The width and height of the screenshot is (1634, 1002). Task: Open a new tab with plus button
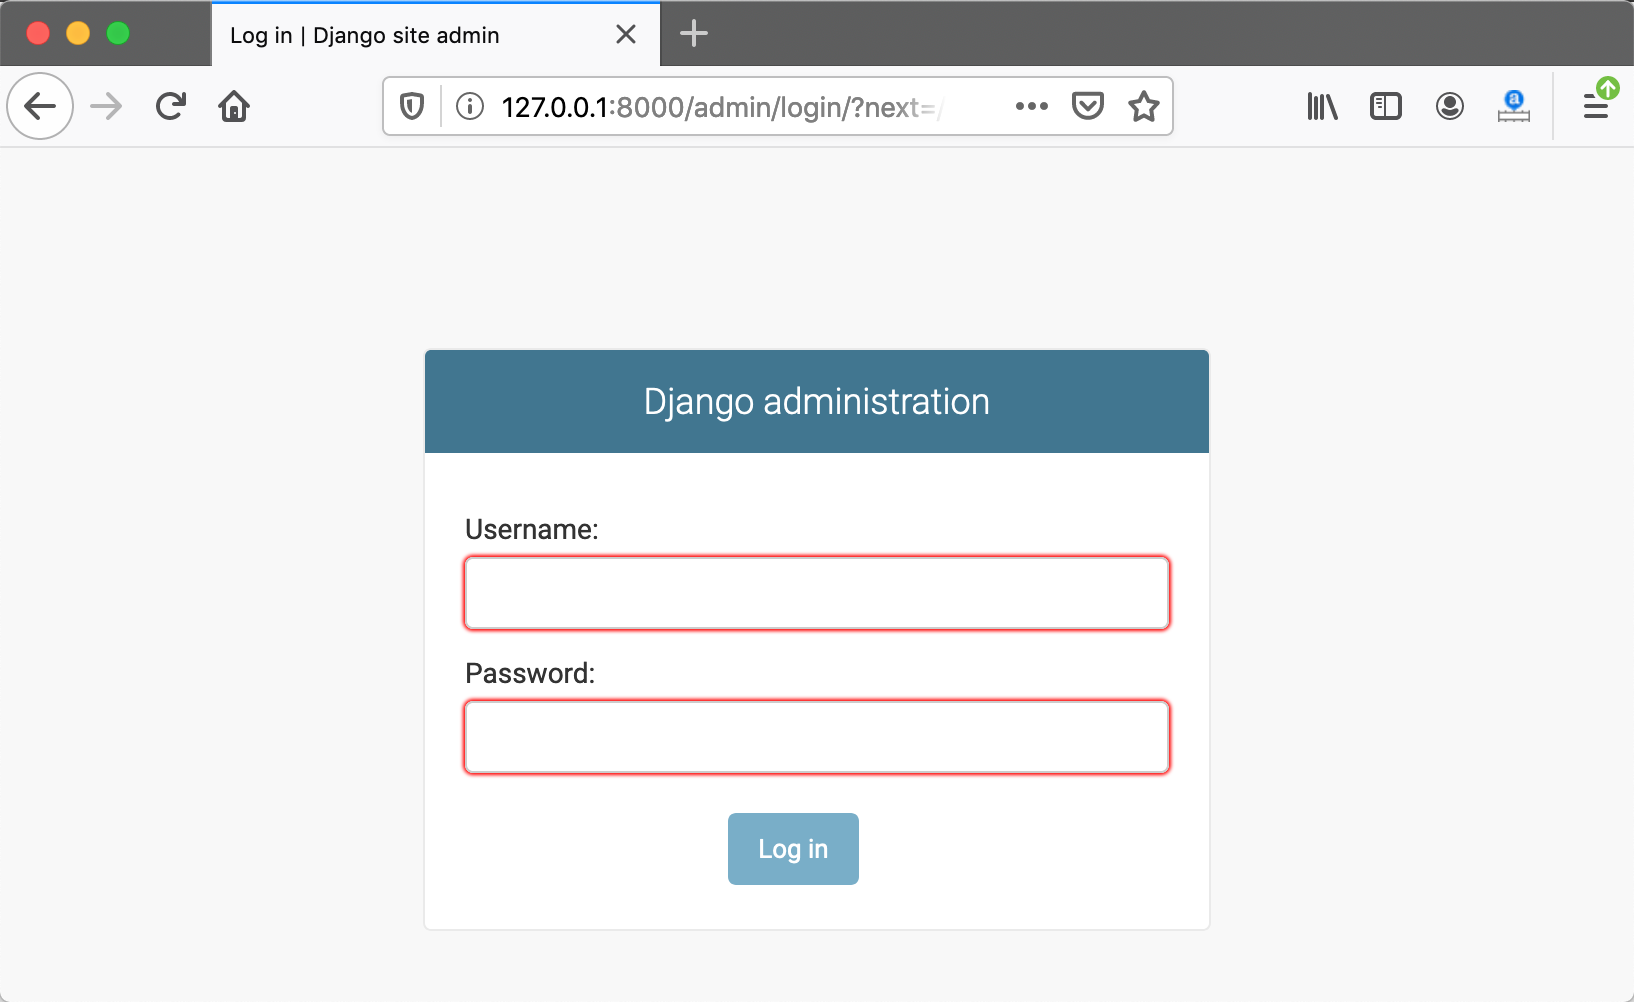point(694,34)
